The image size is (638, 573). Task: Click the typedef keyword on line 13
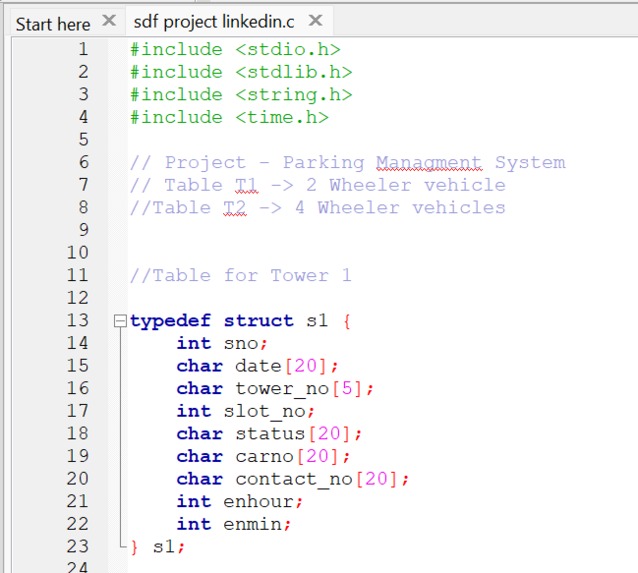click(170, 321)
